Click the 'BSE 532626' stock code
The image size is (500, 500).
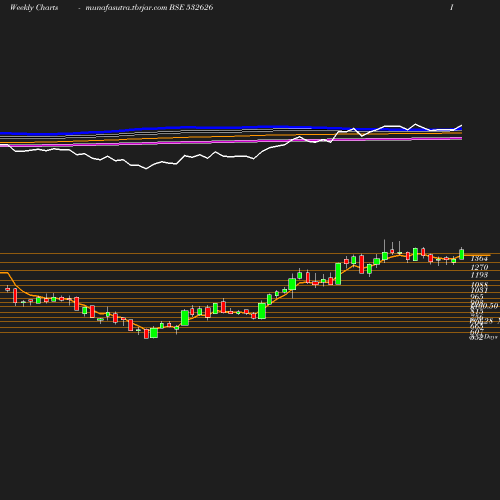coord(191,8)
